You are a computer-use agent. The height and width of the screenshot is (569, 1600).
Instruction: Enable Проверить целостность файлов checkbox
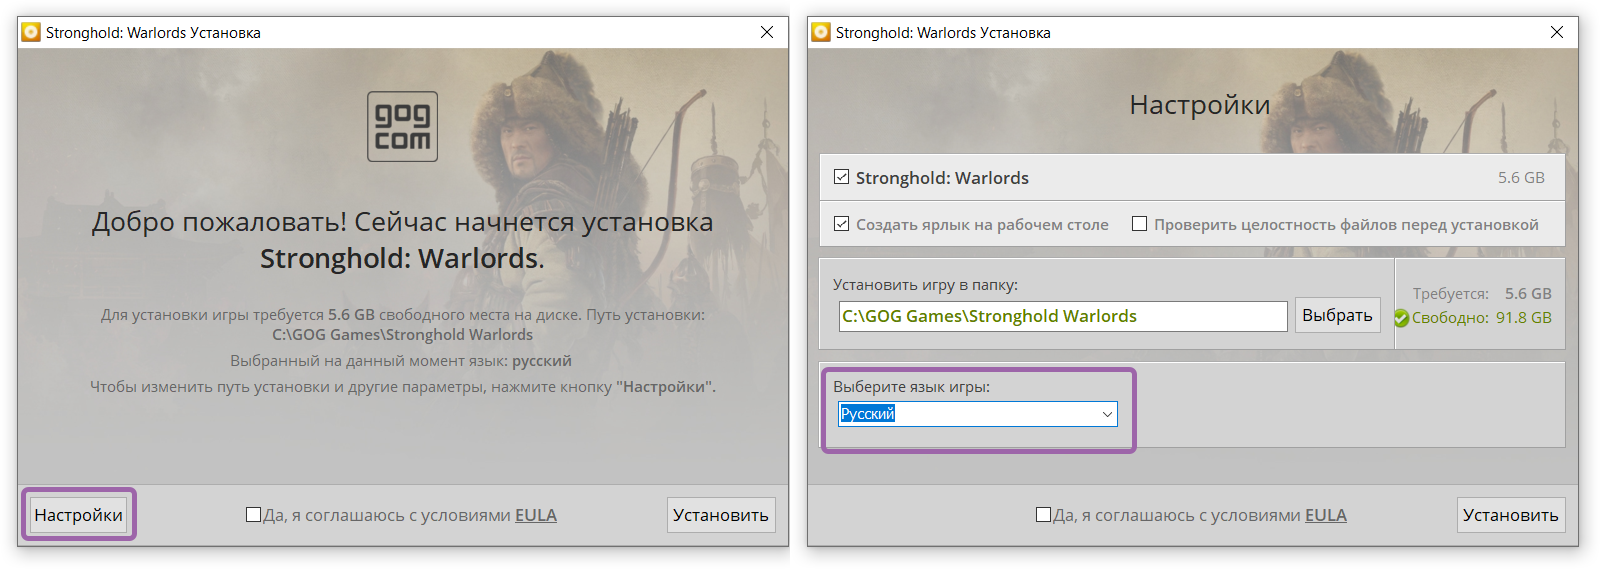(x=1139, y=224)
